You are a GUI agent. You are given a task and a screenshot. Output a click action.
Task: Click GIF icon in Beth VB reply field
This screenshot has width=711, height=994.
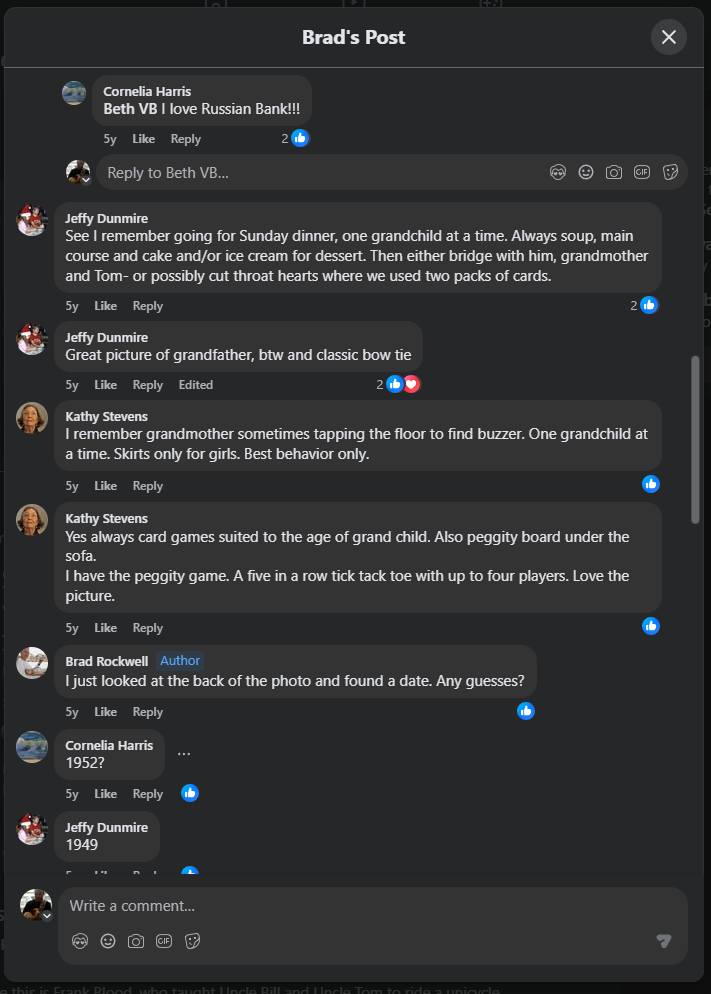(642, 172)
